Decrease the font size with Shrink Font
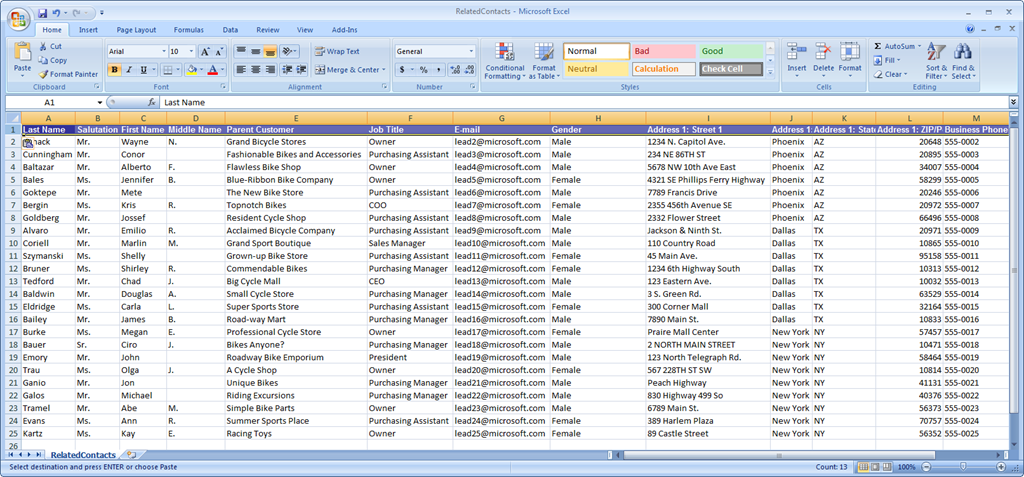Screen dimensions: 1024x477 click(219, 52)
